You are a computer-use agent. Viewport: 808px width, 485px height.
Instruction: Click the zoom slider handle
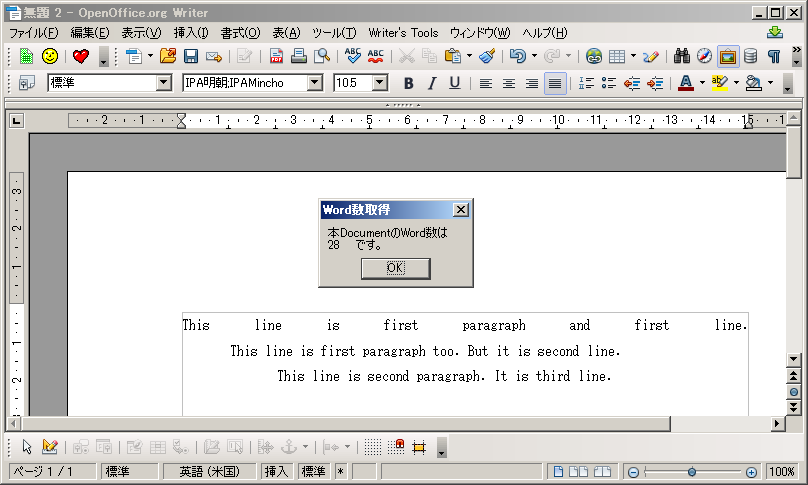(x=692, y=472)
